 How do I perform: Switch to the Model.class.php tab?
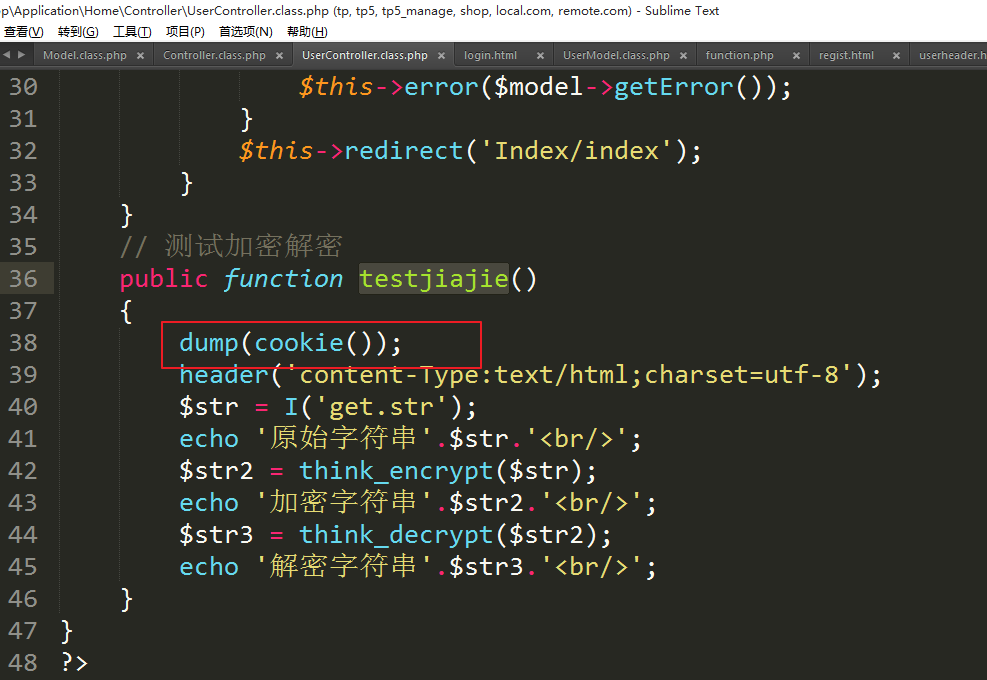[85, 56]
